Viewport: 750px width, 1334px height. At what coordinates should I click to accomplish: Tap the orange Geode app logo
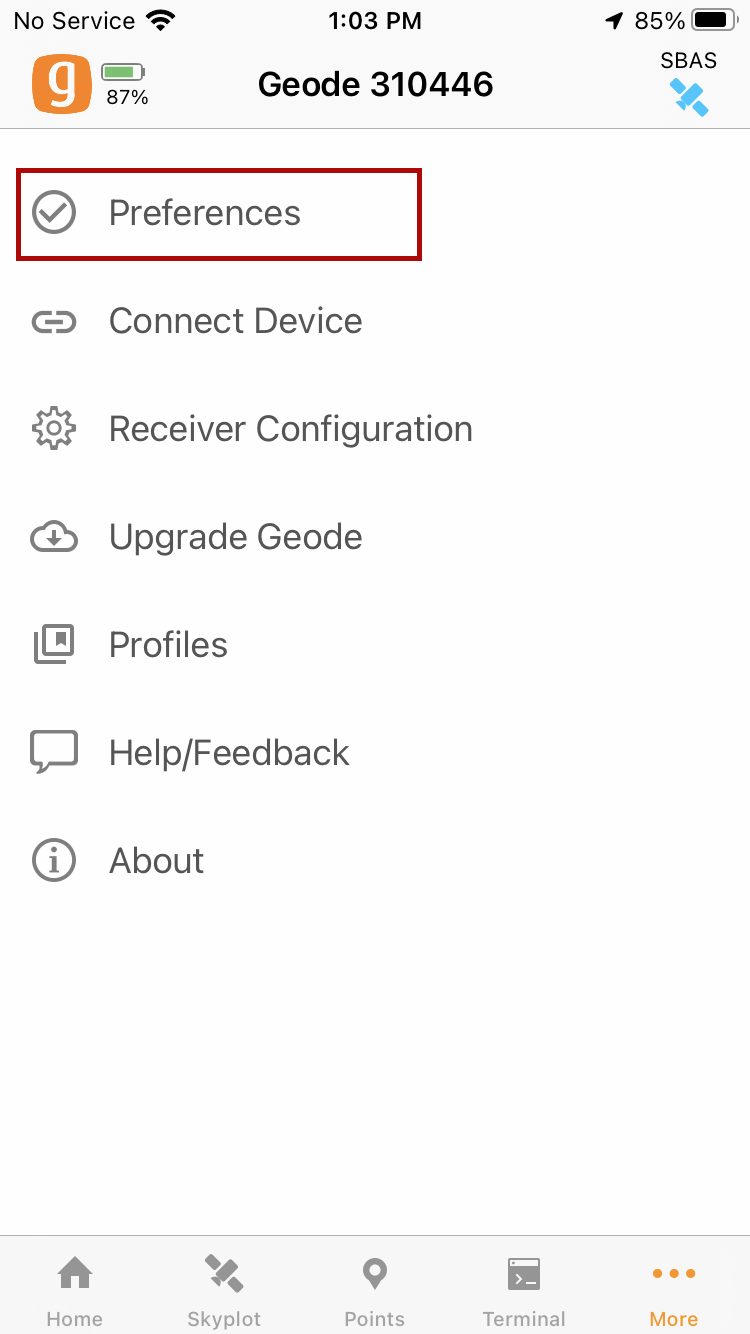pos(61,84)
